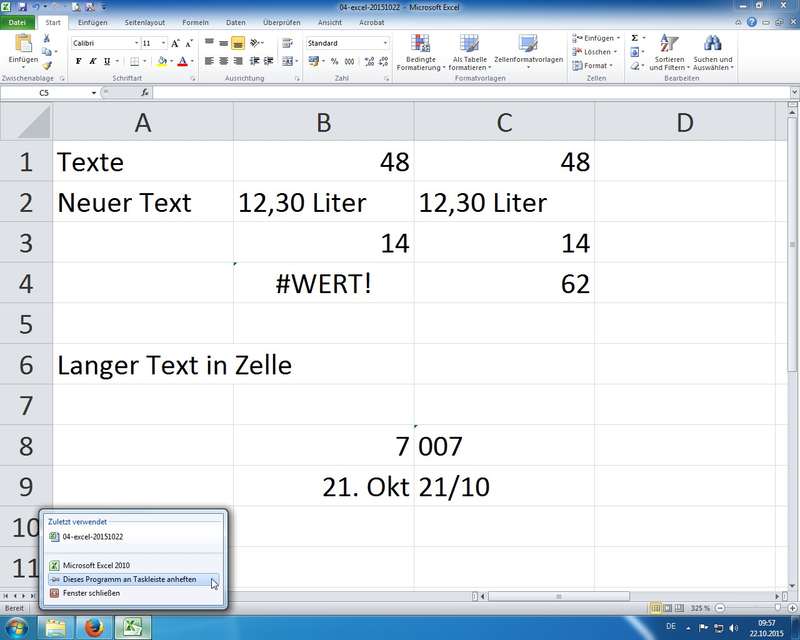This screenshot has width=800, height=640.
Task: Toggle center text alignment
Action: tap(223, 61)
